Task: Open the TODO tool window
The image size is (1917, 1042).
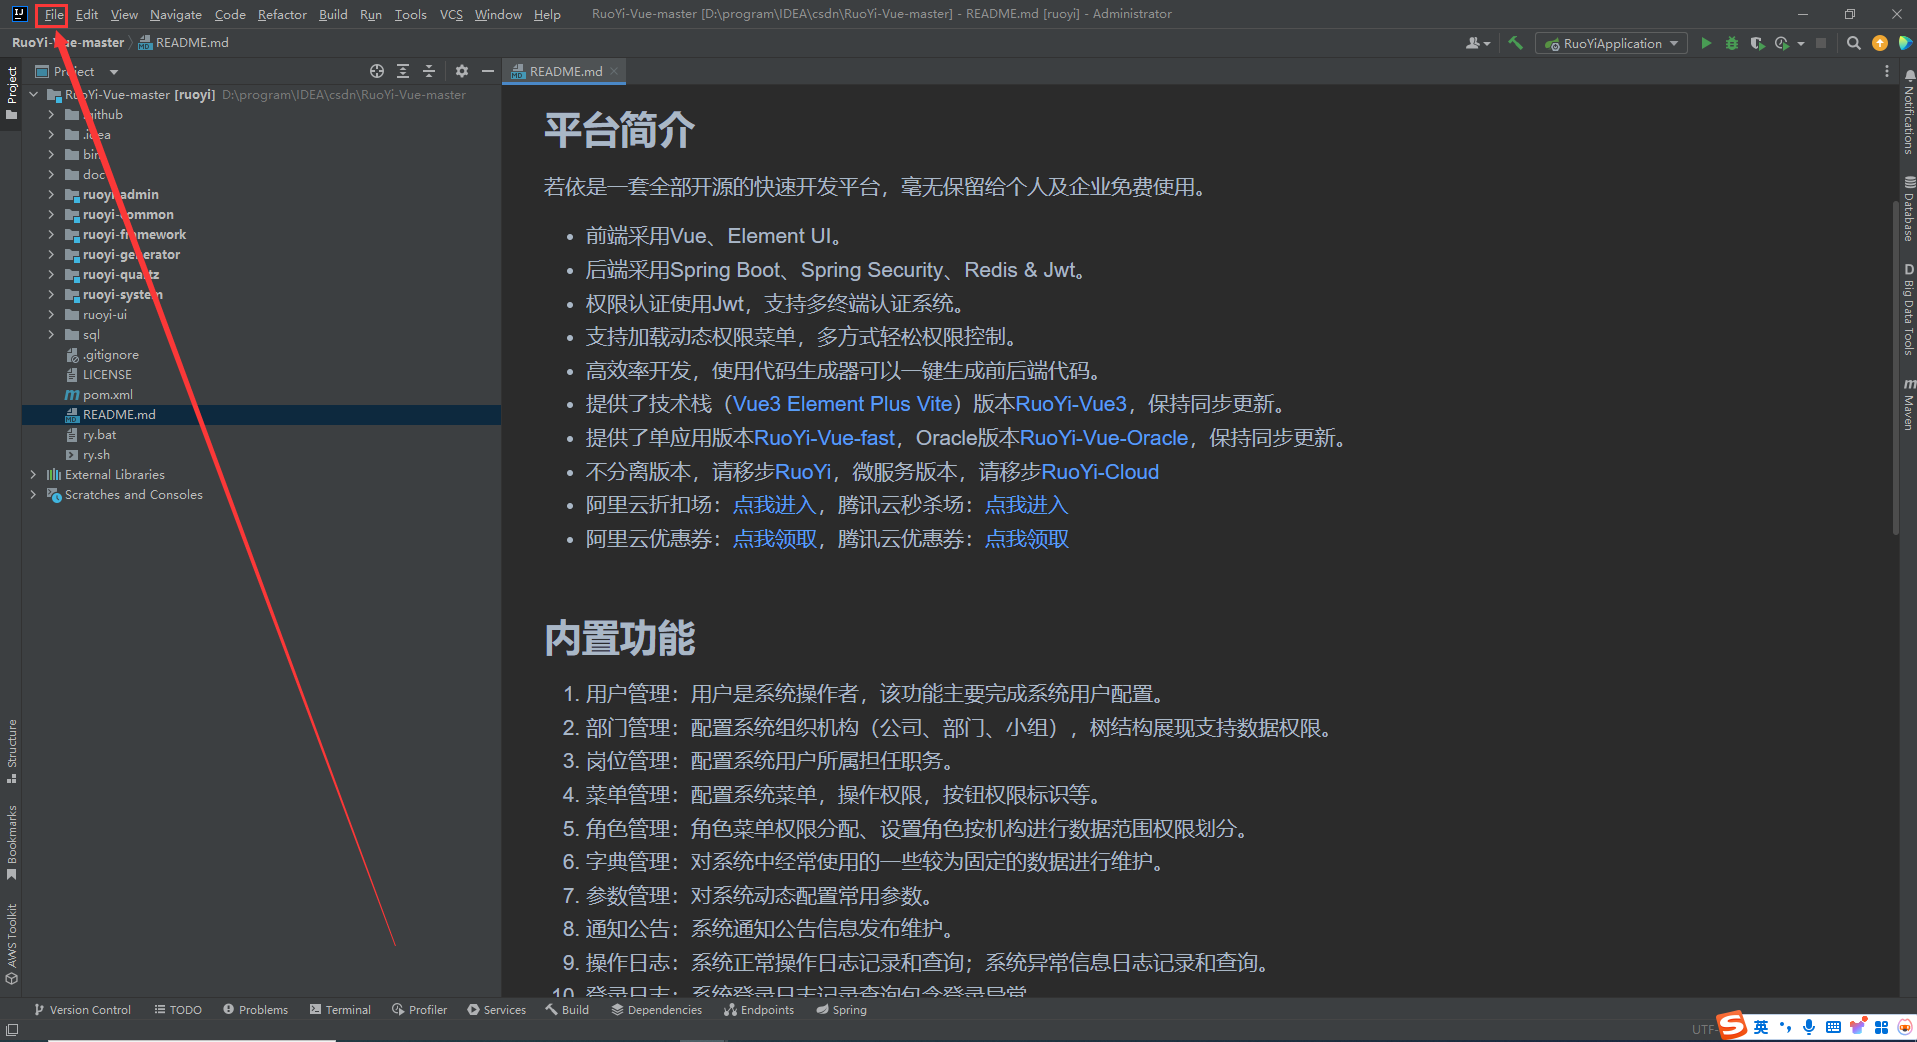Action: click(178, 1010)
